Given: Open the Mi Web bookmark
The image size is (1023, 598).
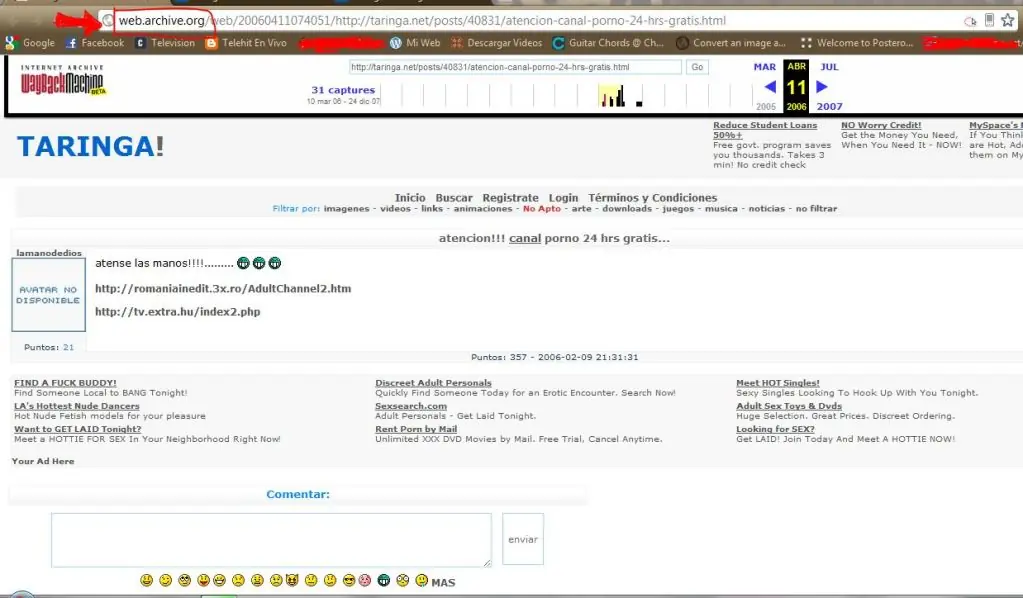Looking at the screenshot, I should coord(415,43).
